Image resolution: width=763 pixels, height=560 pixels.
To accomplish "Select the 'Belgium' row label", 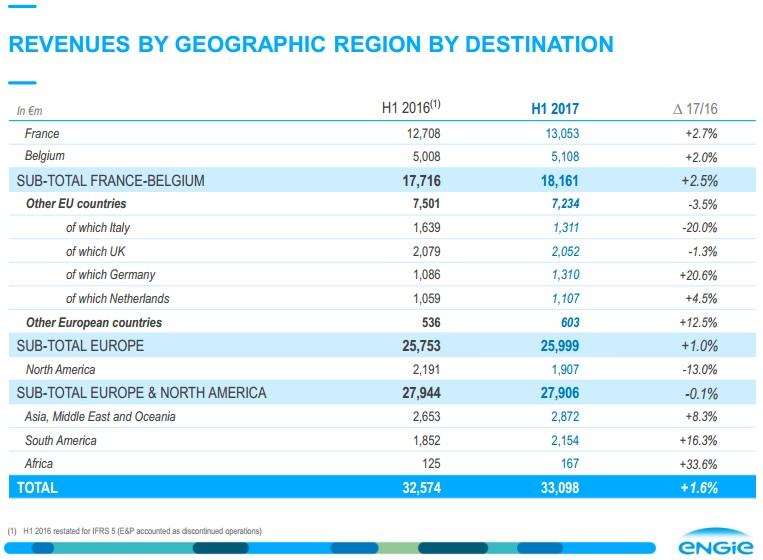I will (x=45, y=156).
